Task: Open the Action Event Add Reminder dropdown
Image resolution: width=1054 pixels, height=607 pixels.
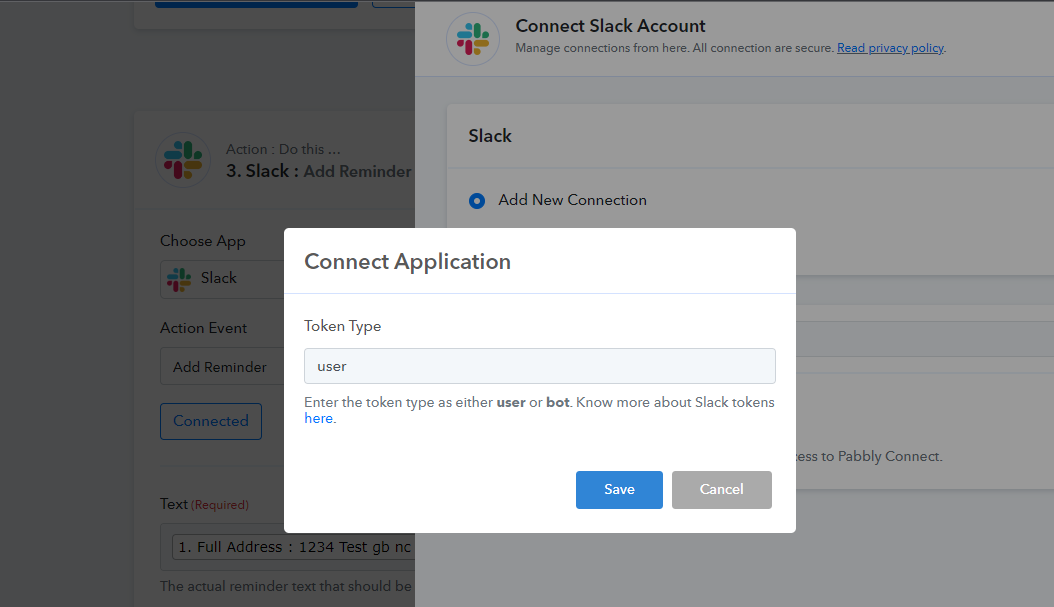Action: click(222, 367)
